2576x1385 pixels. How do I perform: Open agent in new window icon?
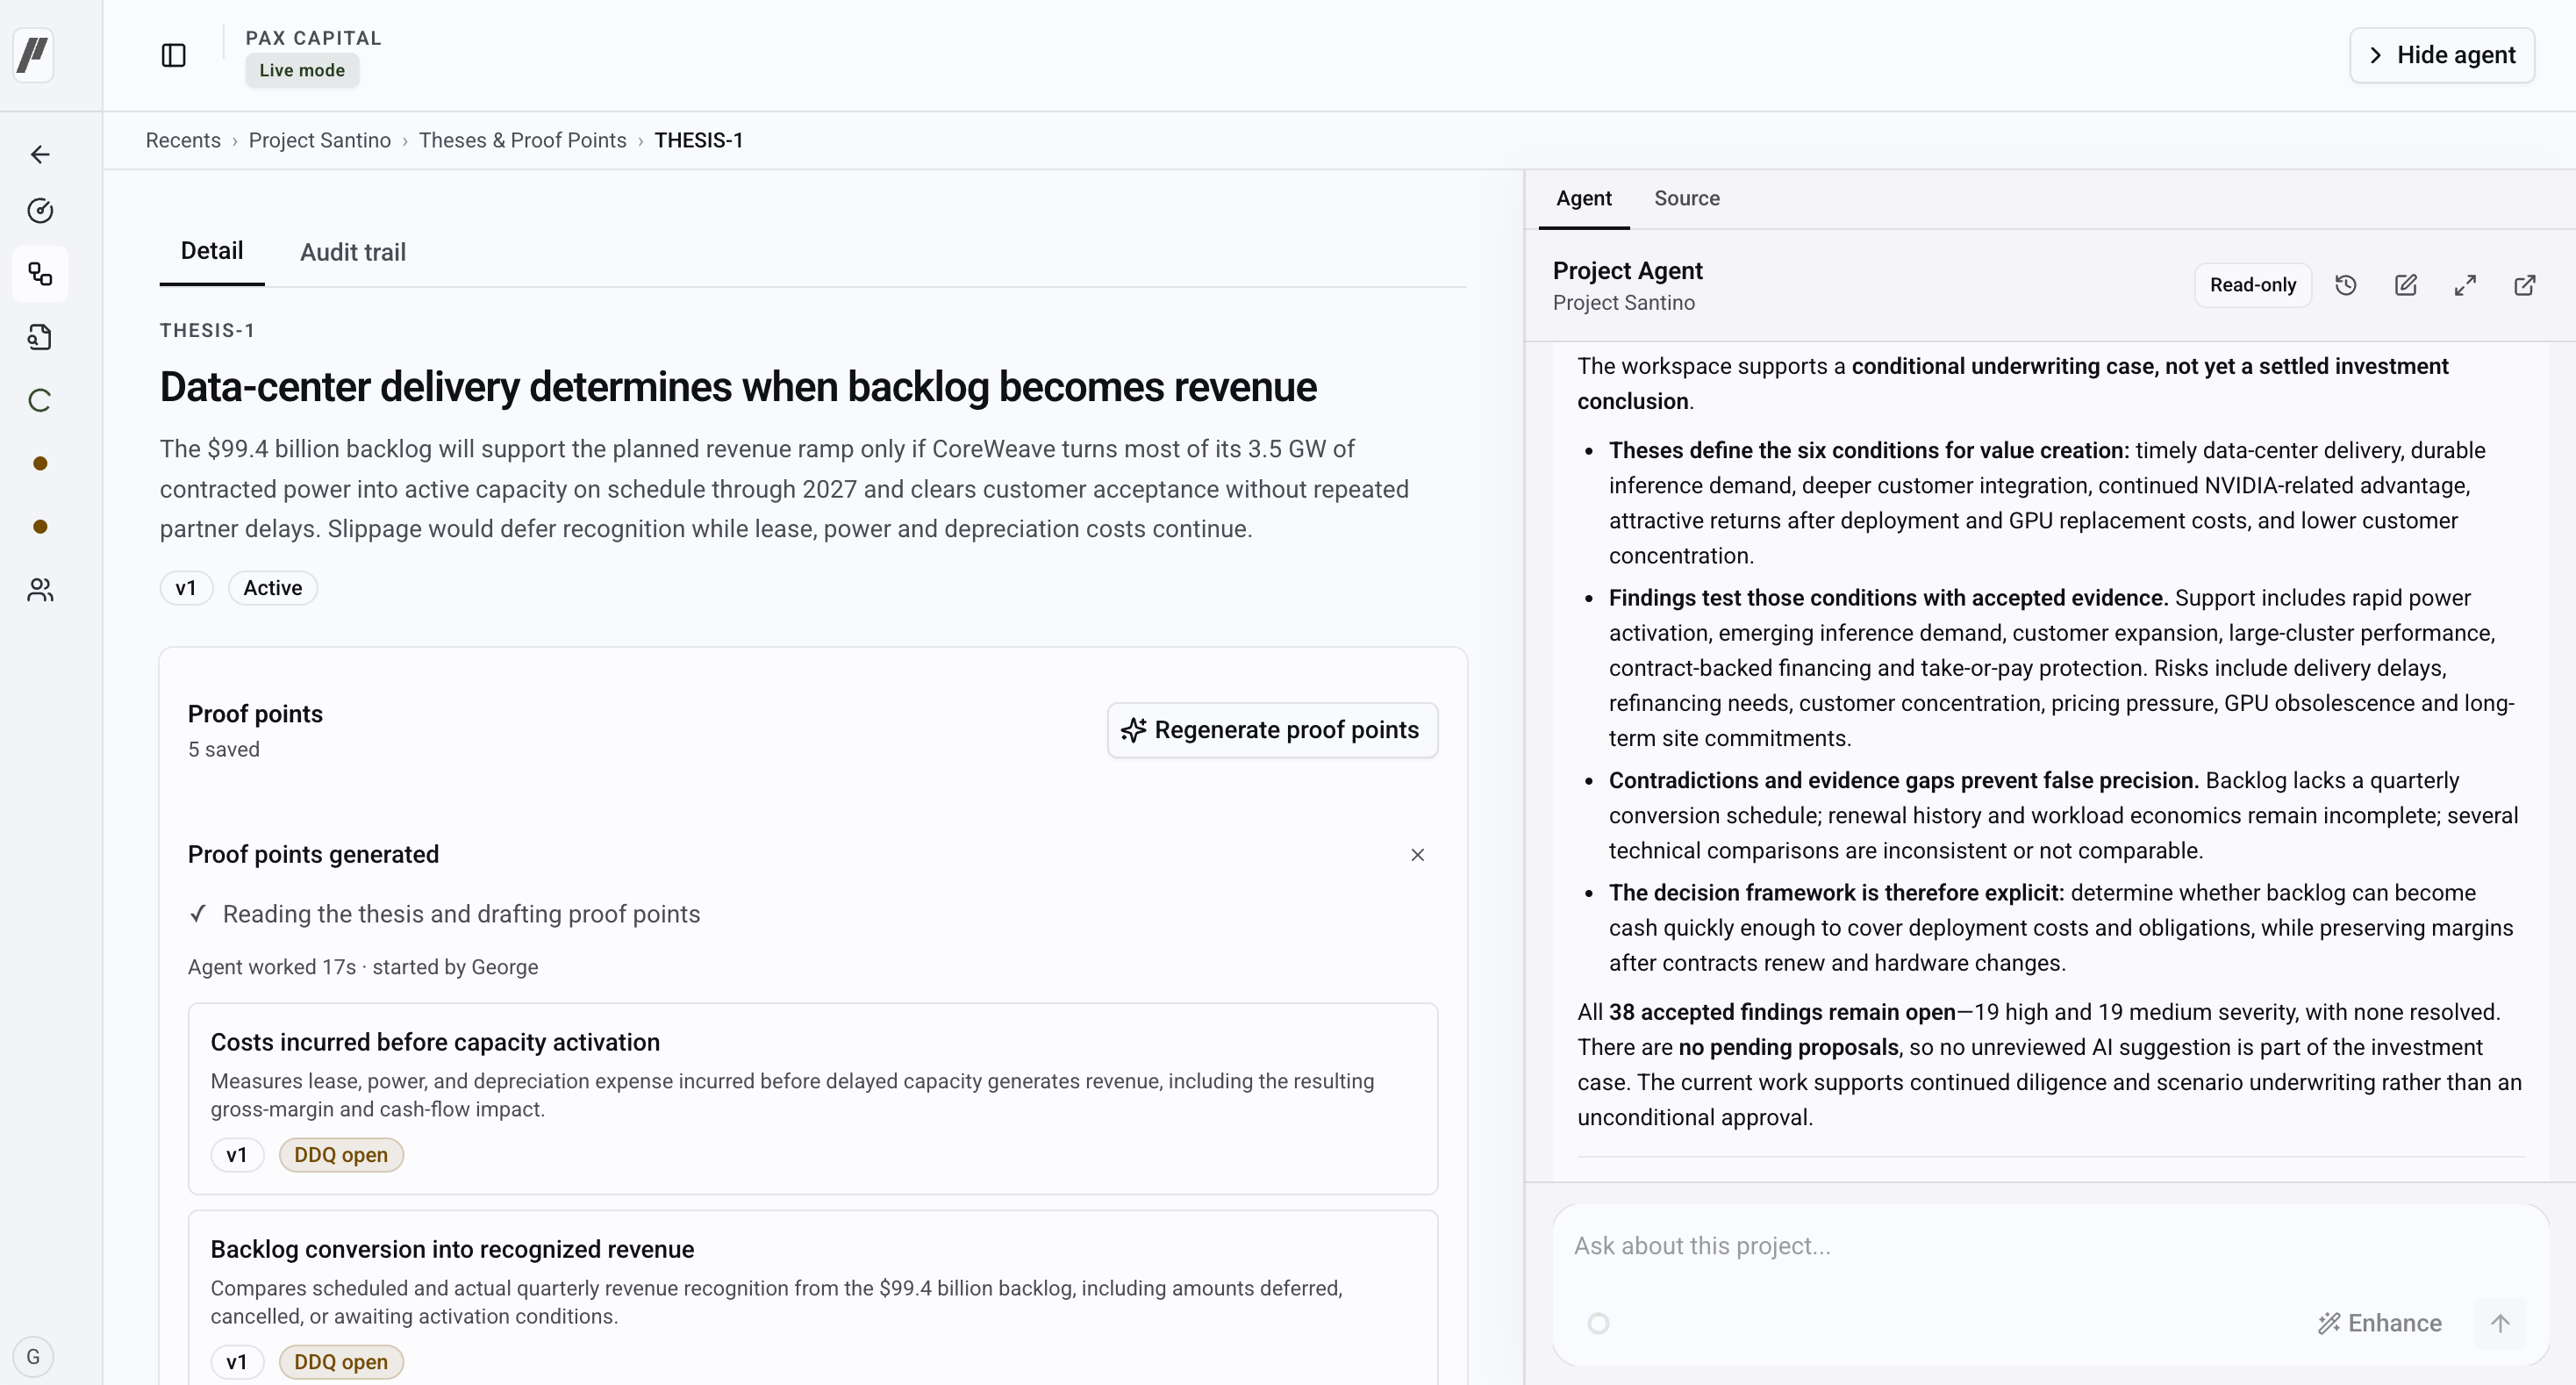click(x=2525, y=285)
